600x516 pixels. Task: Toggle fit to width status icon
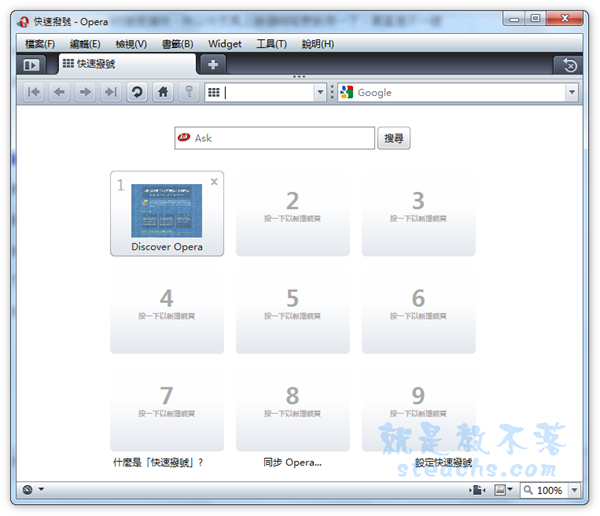coord(478,490)
